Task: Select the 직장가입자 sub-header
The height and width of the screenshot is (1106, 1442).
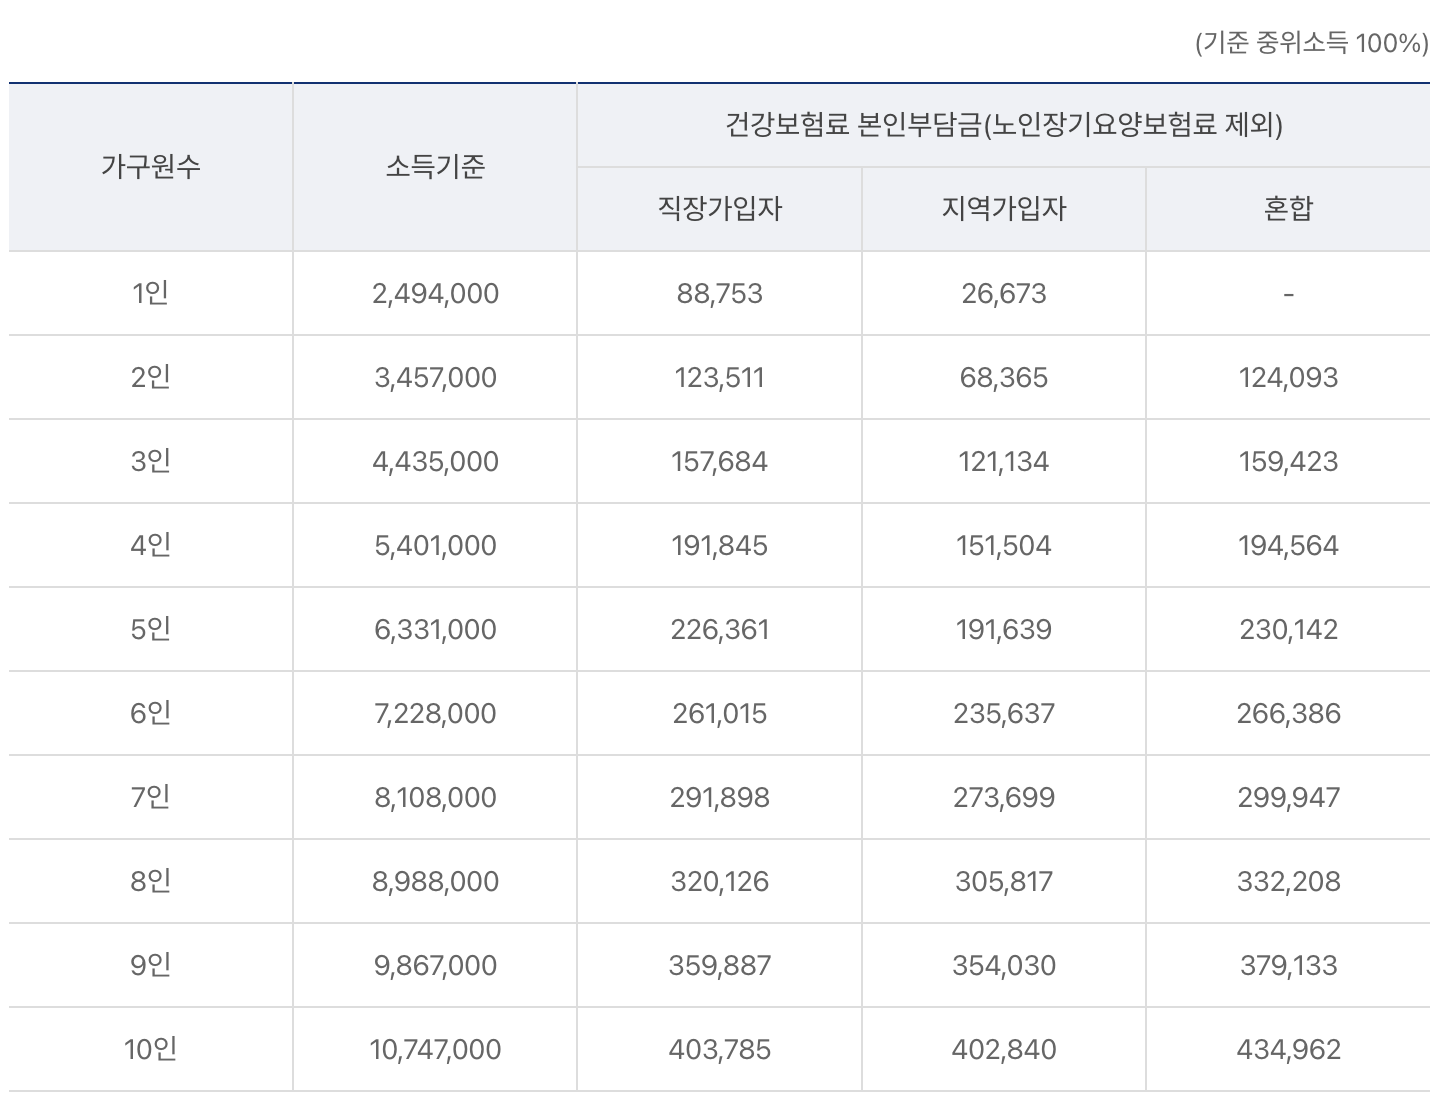Action: [x=719, y=208]
